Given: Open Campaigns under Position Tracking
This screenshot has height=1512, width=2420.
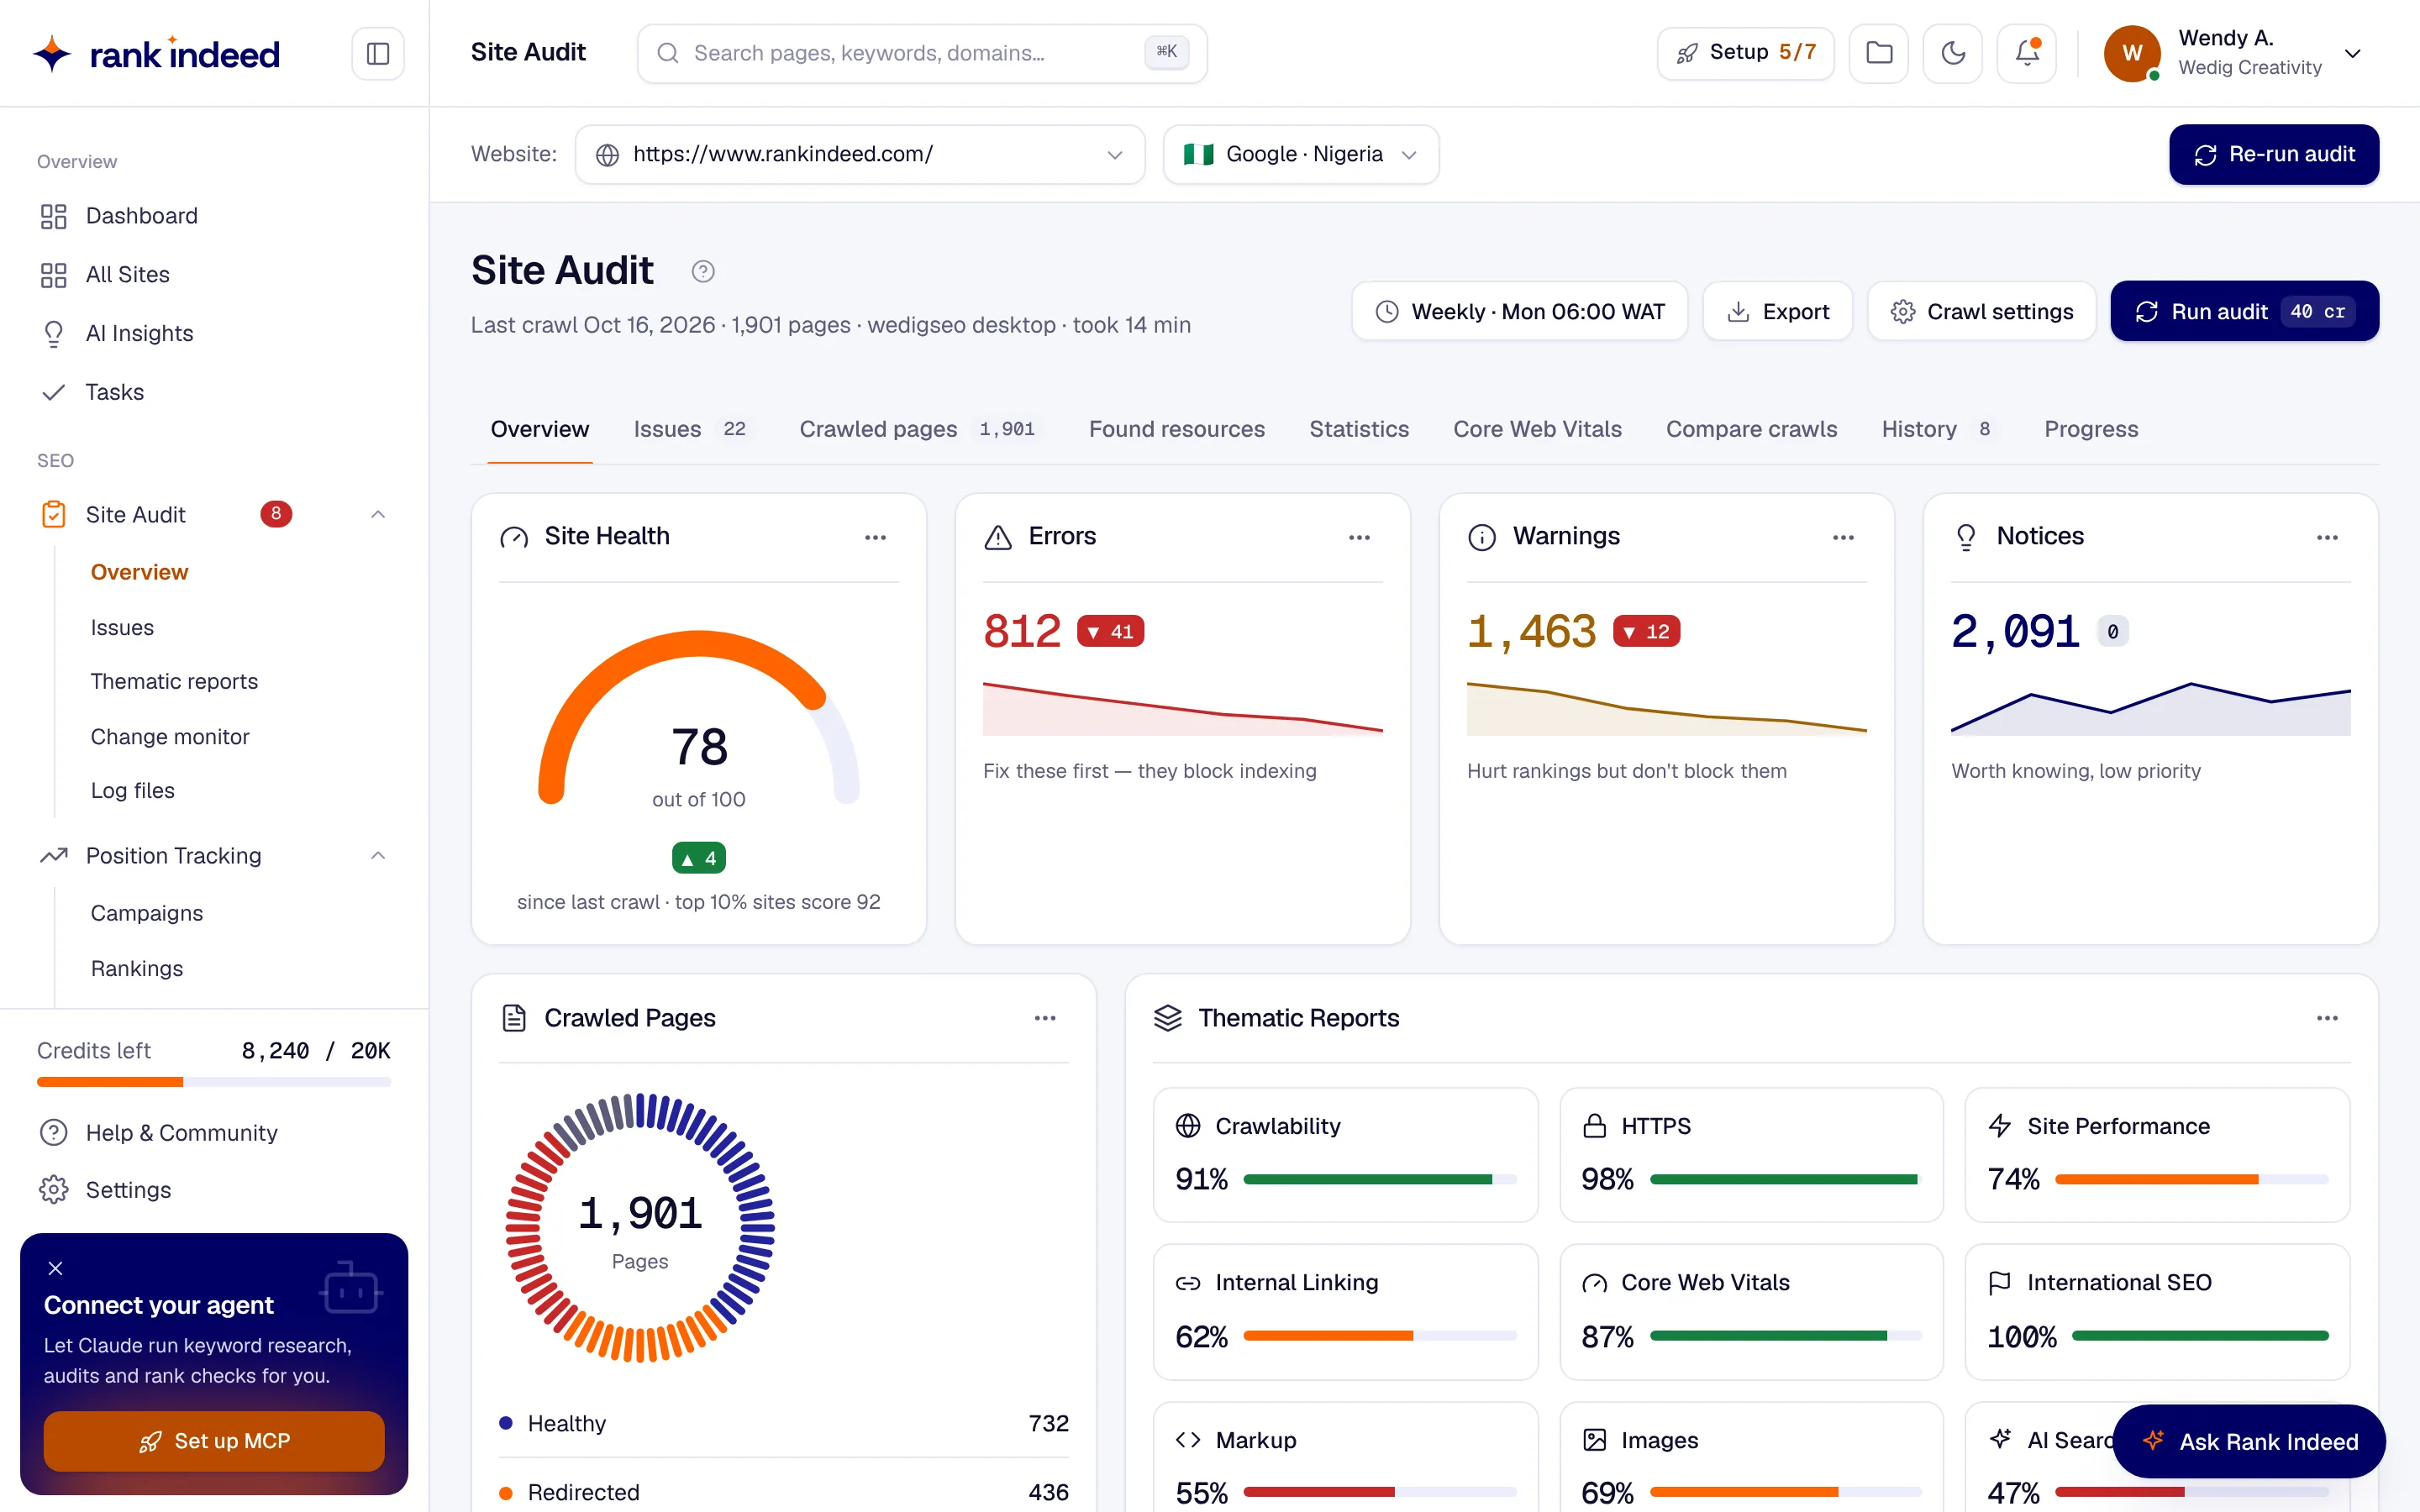Looking at the screenshot, I should pos(147,913).
